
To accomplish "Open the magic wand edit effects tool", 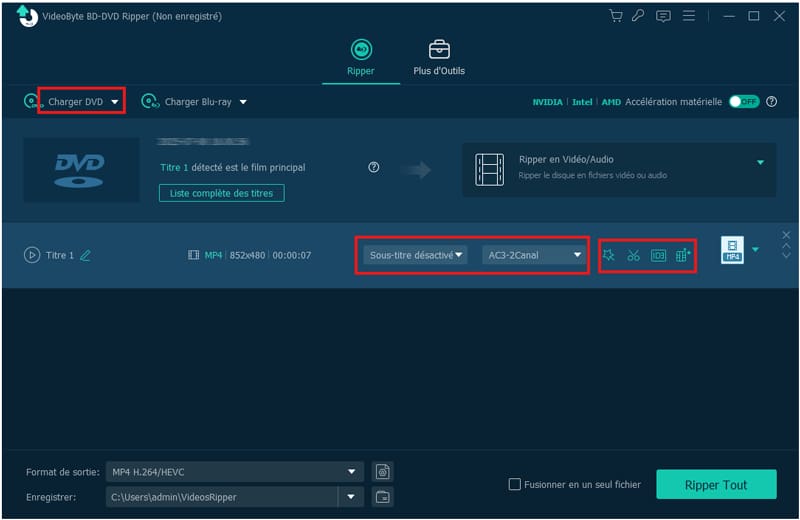I will tap(609, 255).
